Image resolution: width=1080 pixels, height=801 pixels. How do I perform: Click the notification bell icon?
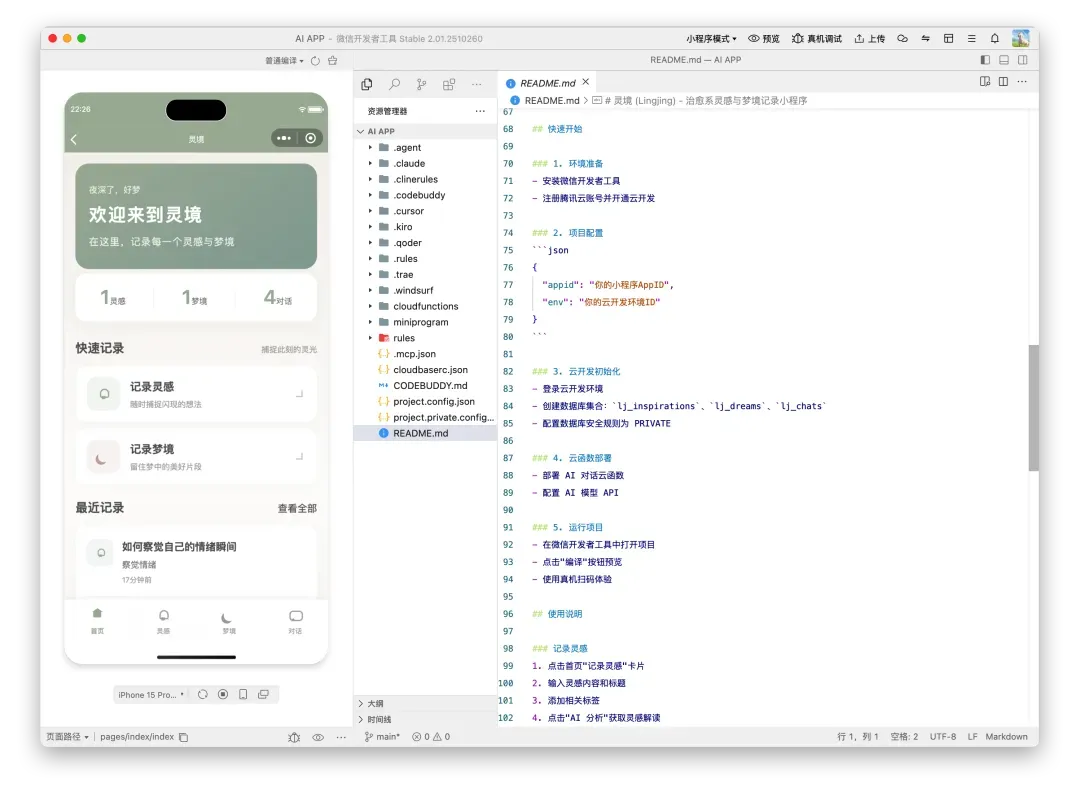(x=995, y=39)
